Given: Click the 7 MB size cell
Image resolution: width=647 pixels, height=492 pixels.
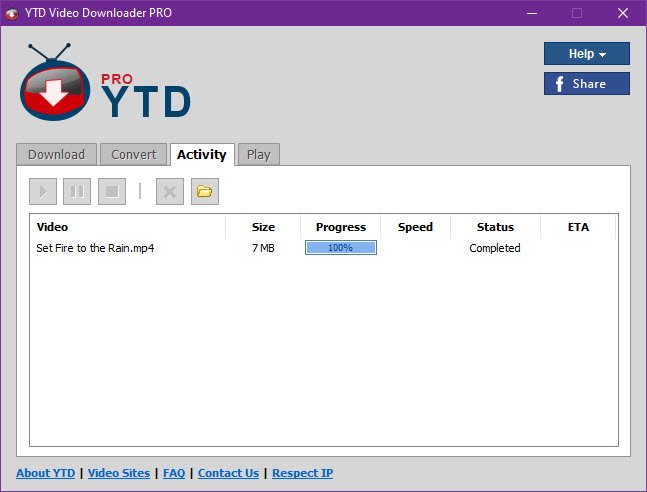Looking at the screenshot, I should tap(263, 248).
